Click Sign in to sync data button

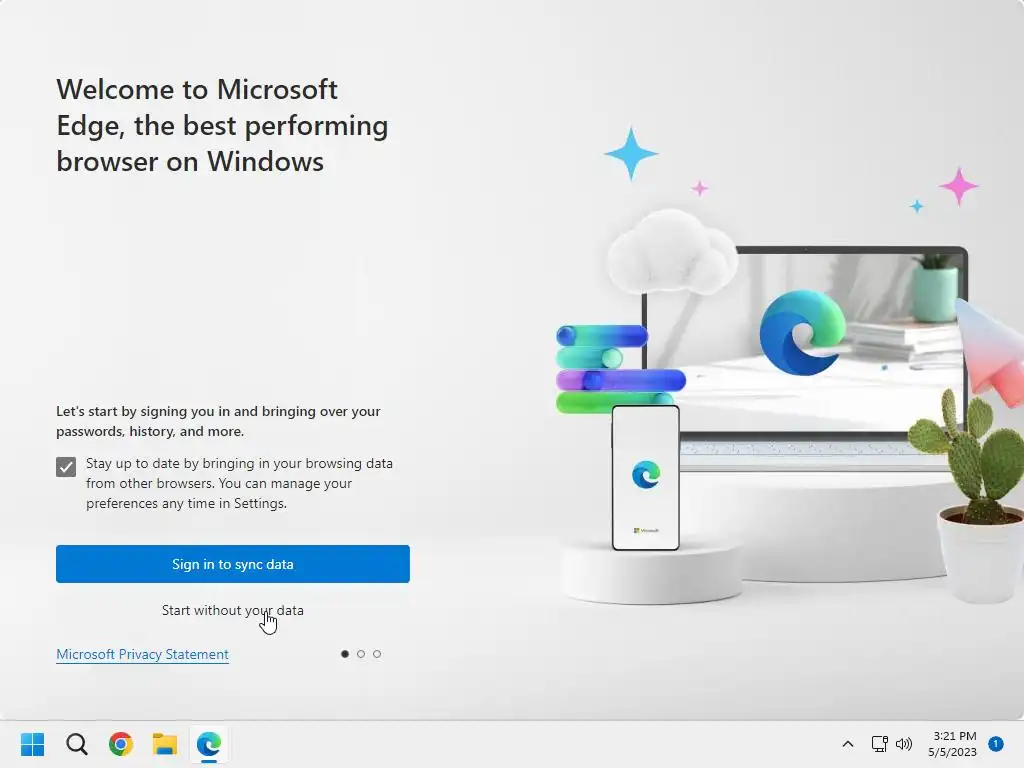coord(232,564)
